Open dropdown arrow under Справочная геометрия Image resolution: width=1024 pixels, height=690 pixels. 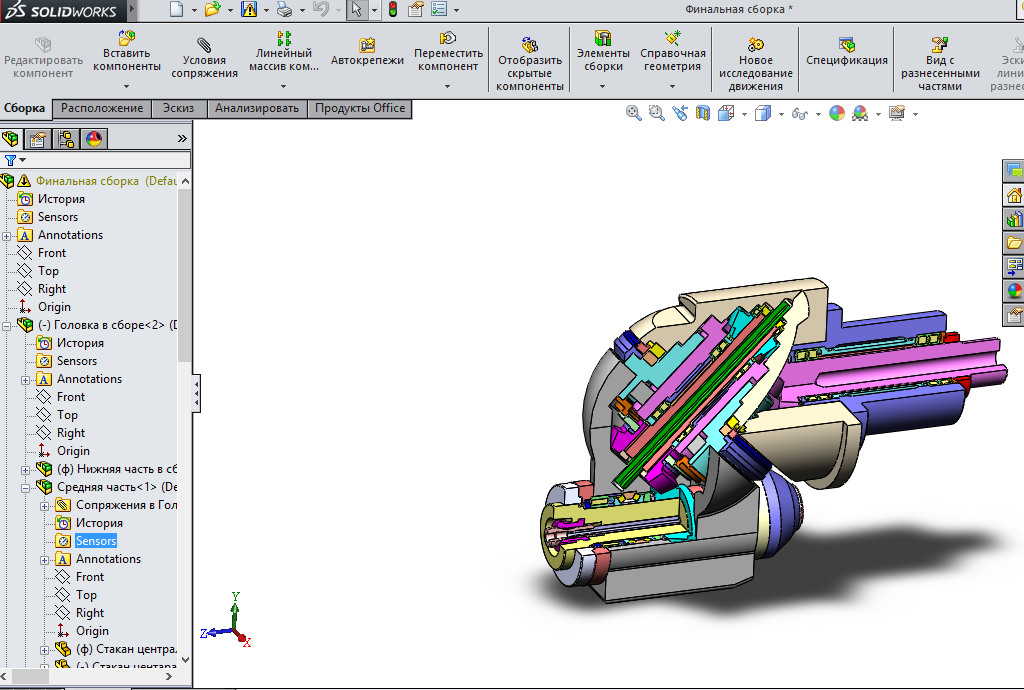click(672, 86)
